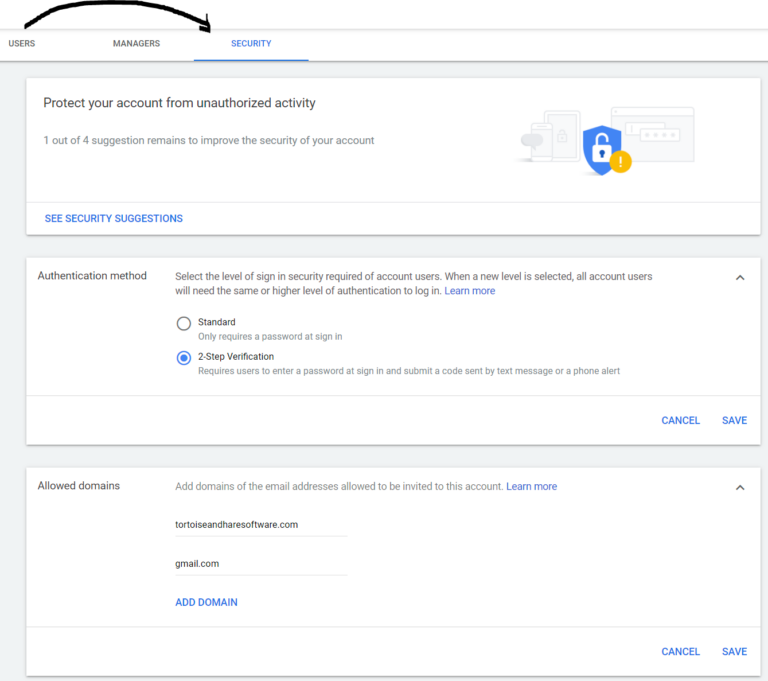Click the phone device illustration
The height and width of the screenshot is (681, 768).
click(x=541, y=142)
